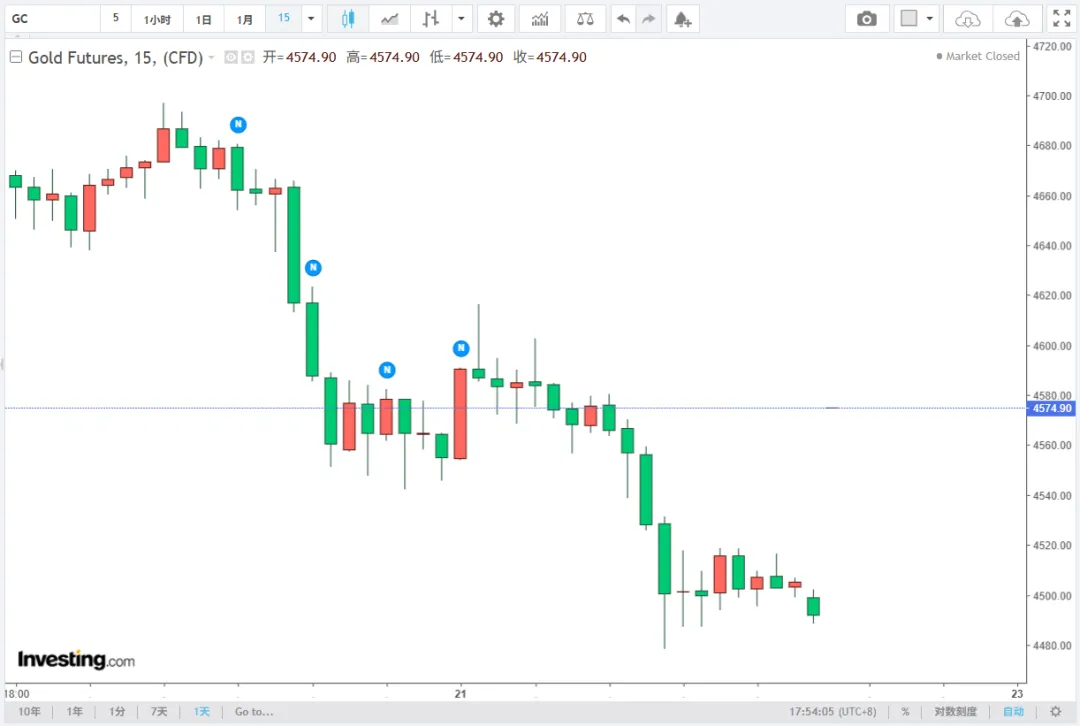Toggle the first legend visibility icon
The image size is (1080, 726).
231,57
